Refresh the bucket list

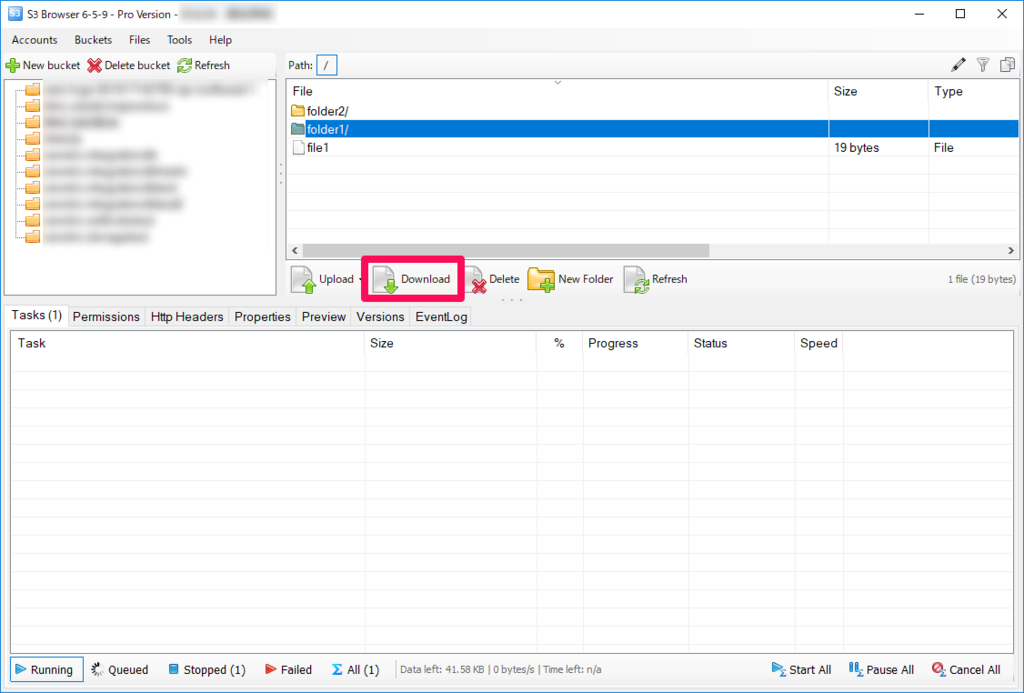pos(204,65)
